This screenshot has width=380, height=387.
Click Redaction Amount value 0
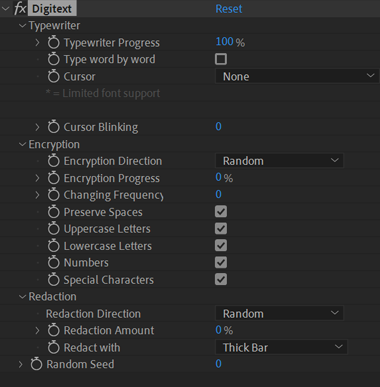[x=218, y=330]
